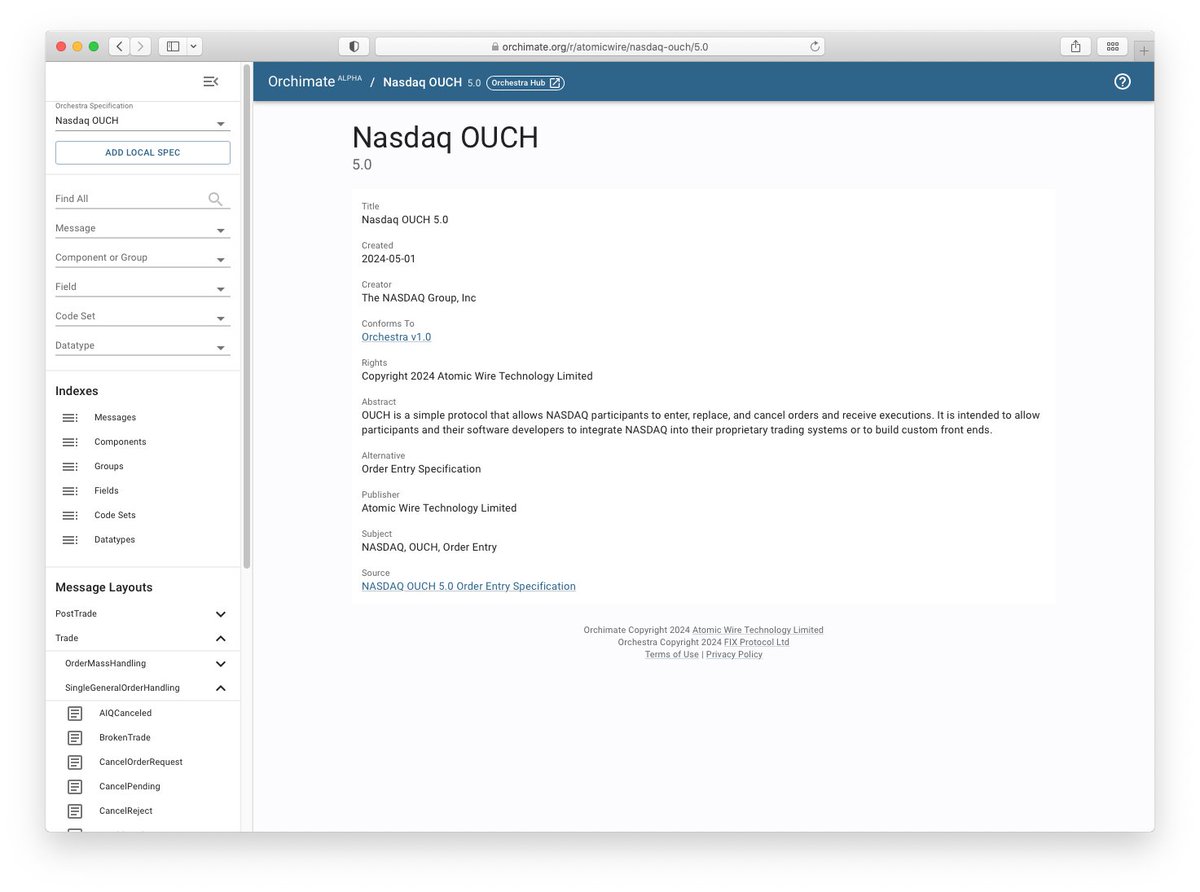Screen dimensions: 1200x892
Task: Click the document icon beside CancelPending
Action: tap(75, 787)
